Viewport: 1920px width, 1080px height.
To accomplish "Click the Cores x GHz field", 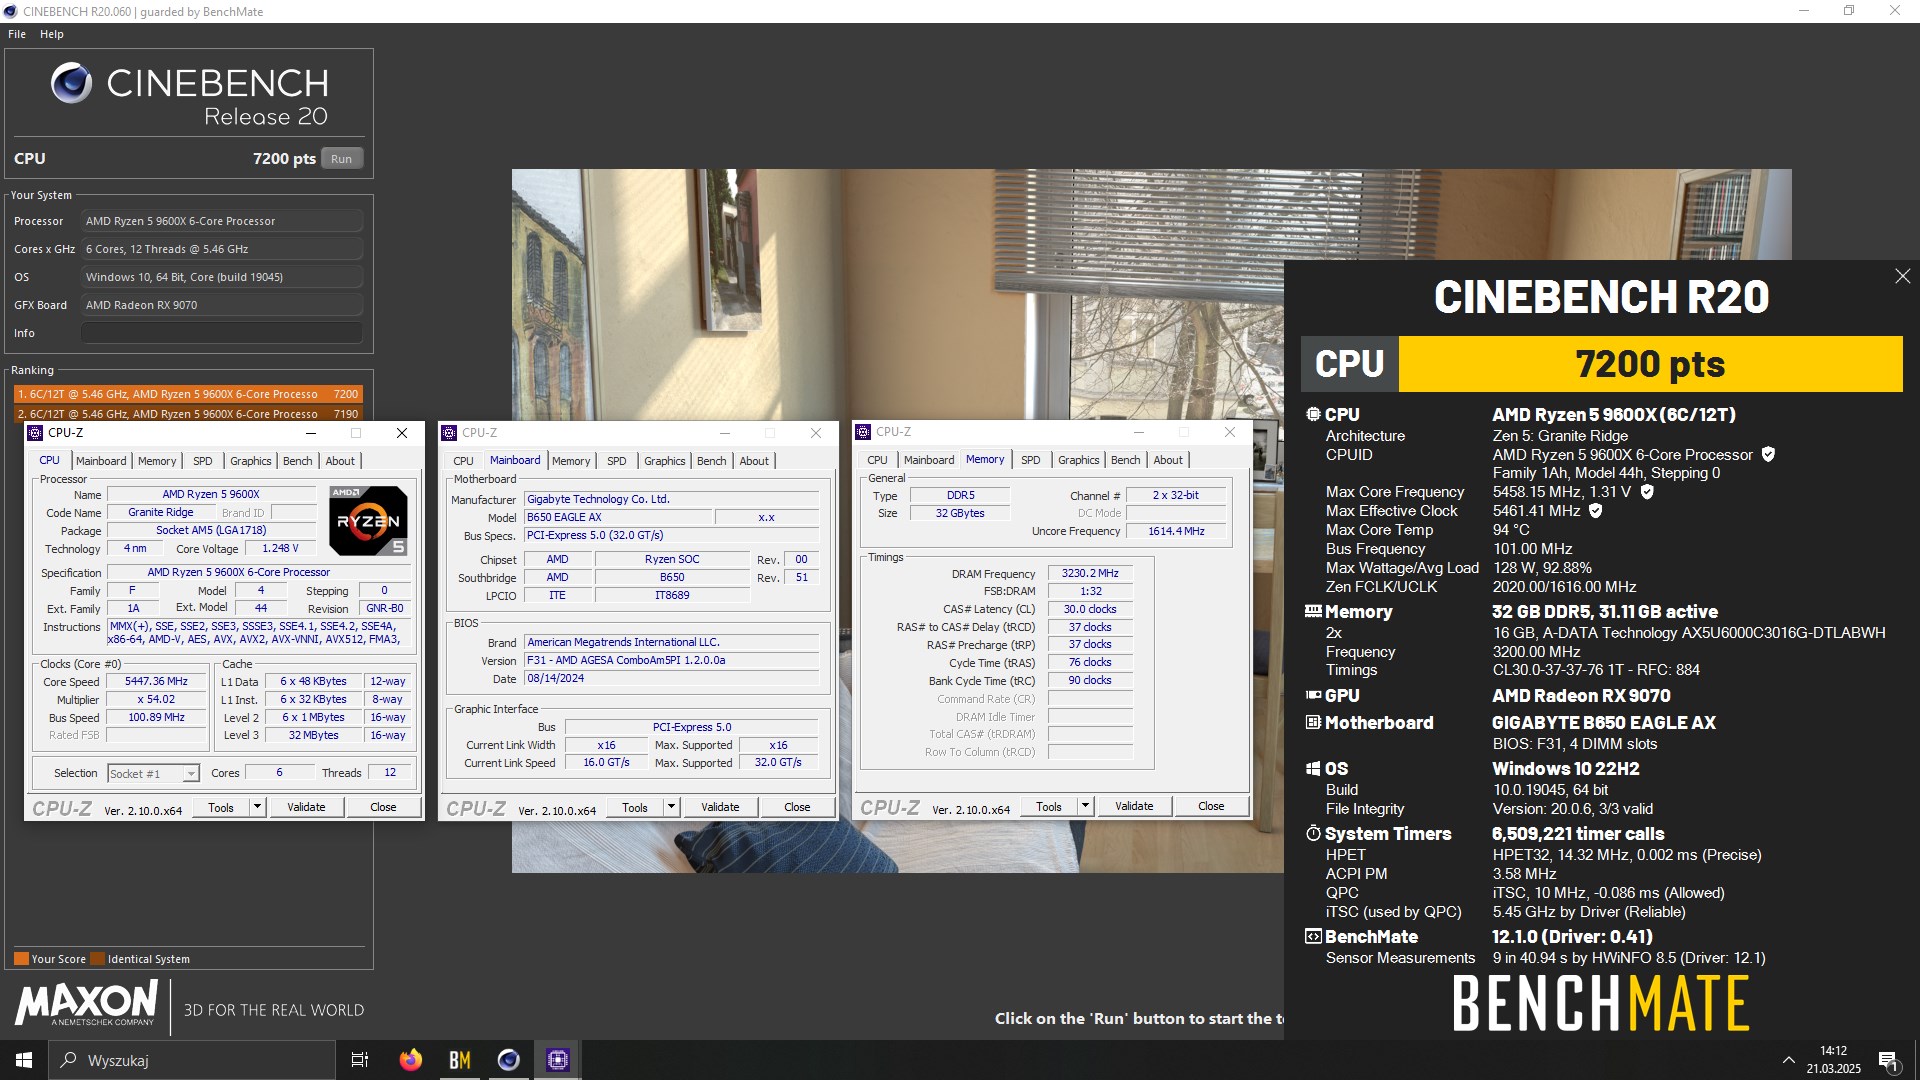I will point(222,249).
